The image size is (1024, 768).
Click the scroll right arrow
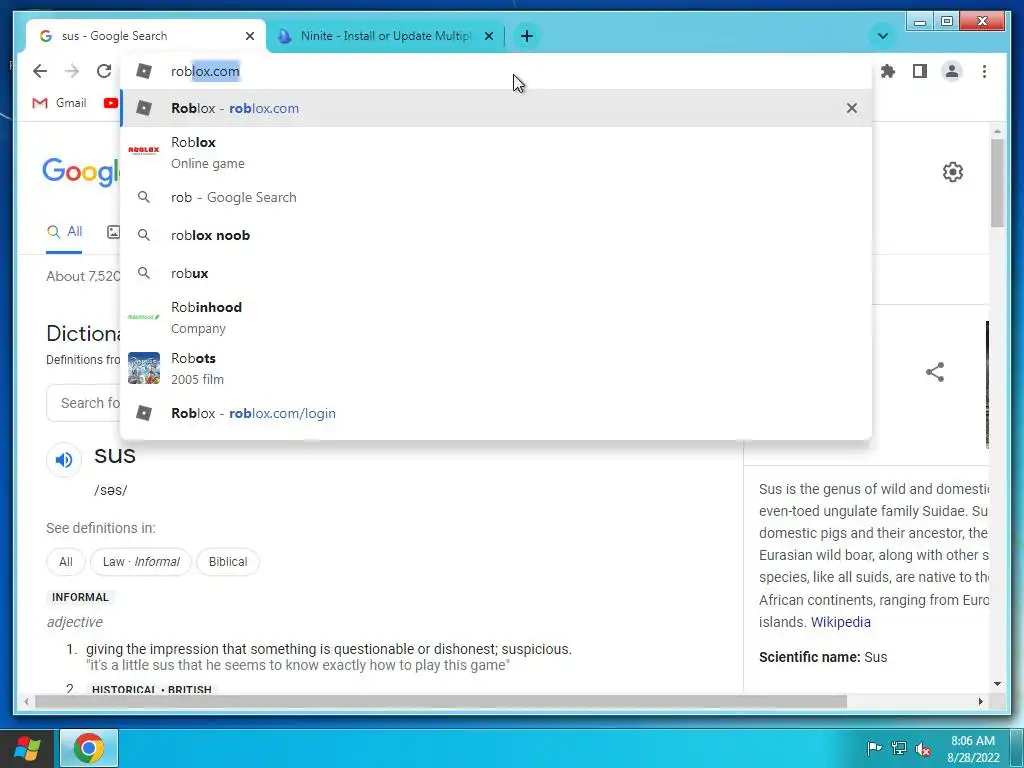(980, 701)
